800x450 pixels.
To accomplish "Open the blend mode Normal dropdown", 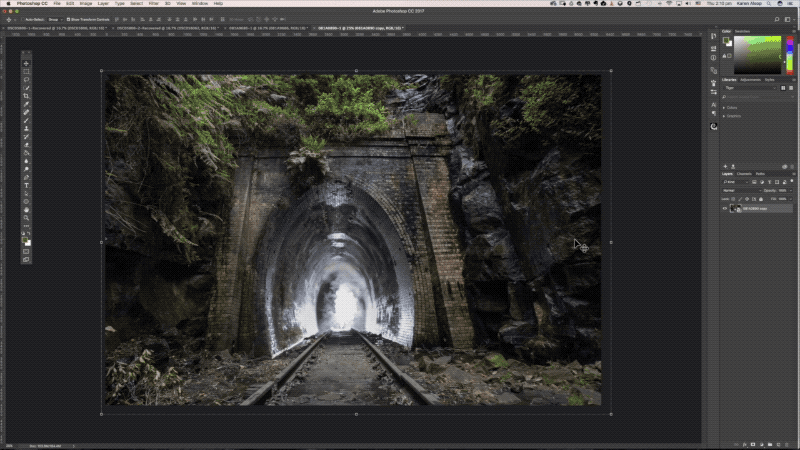I will click(741, 191).
